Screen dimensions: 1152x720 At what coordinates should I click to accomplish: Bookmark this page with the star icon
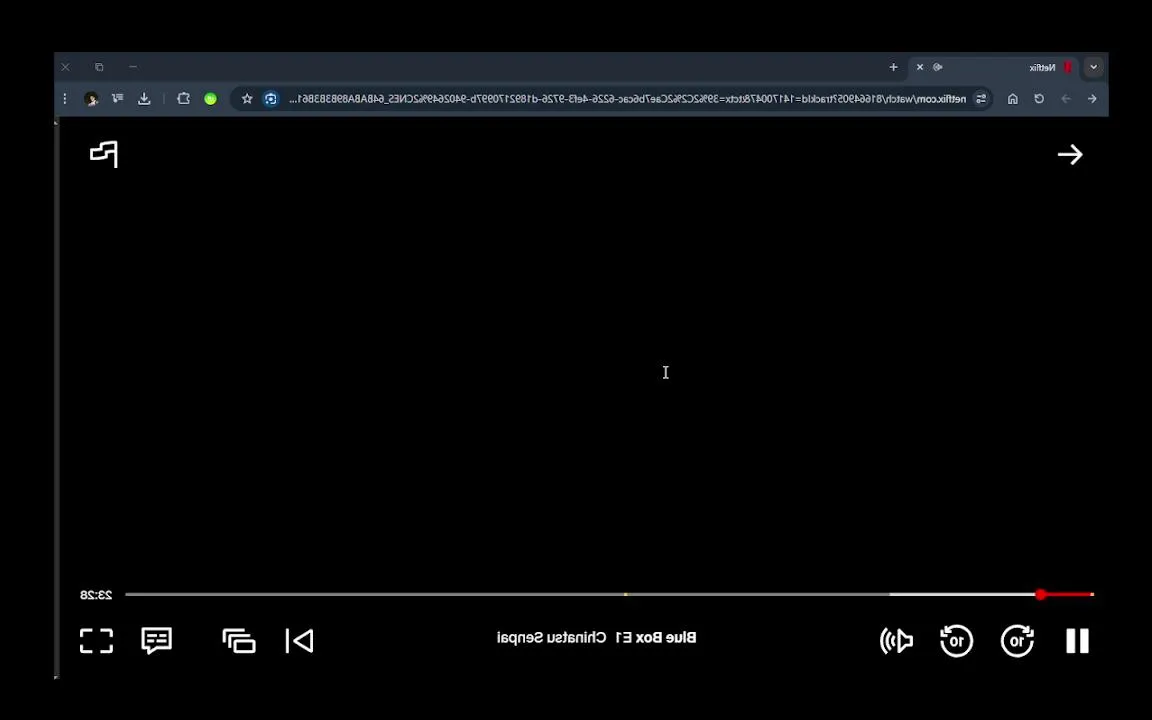click(x=247, y=98)
